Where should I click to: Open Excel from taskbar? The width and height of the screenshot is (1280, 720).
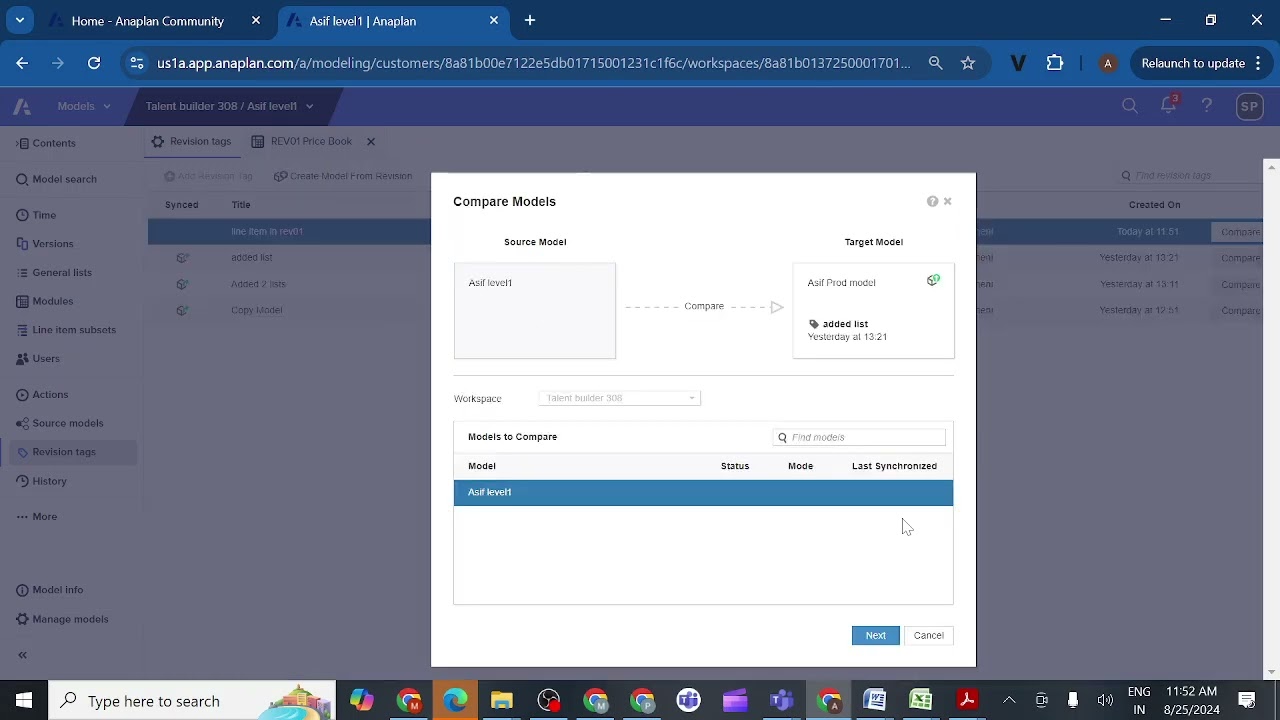pyautogui.click(x=921, y=701)
